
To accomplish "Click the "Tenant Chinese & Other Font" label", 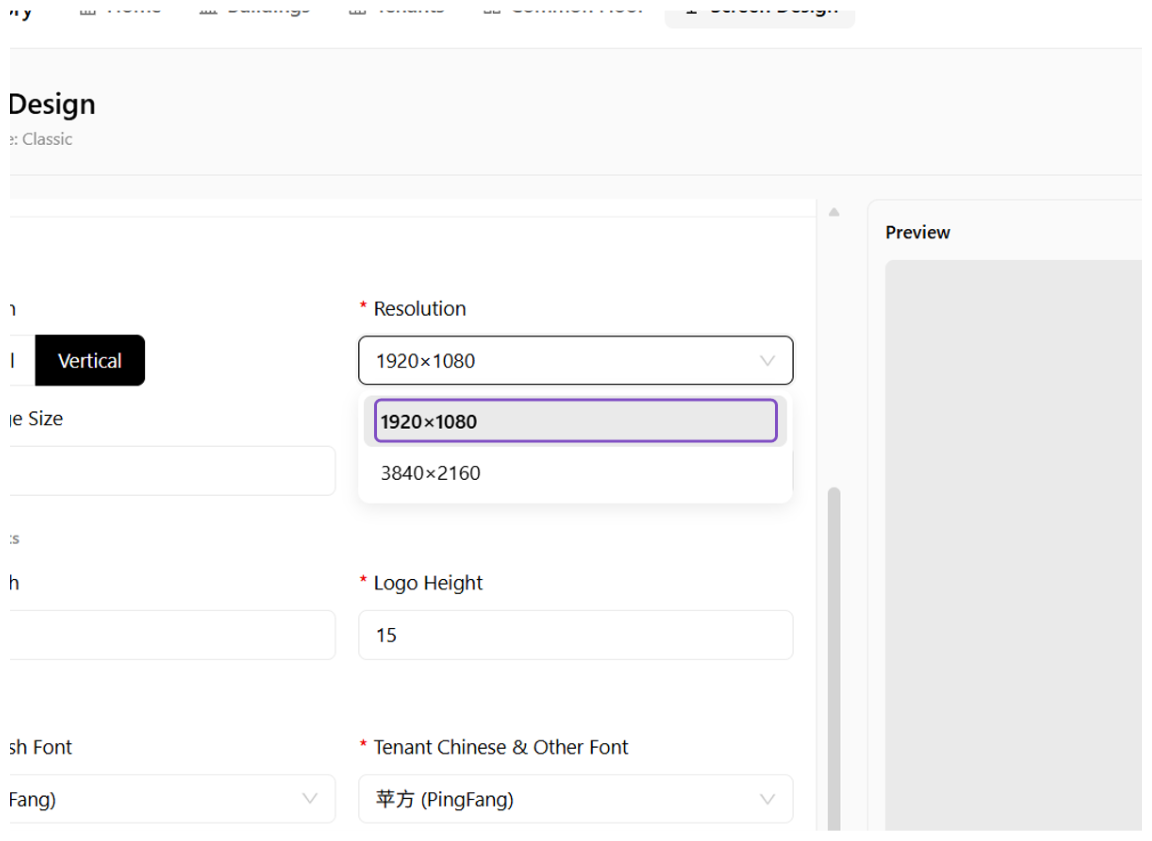I will point(501,747).
